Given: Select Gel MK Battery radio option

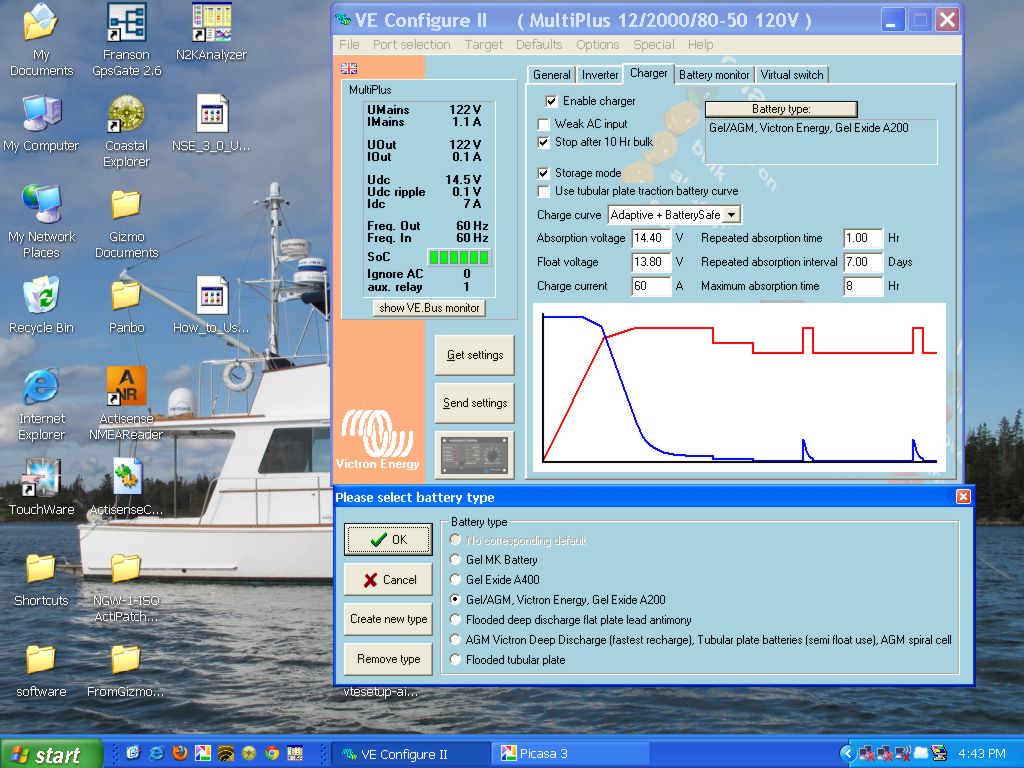Looking at the screenshot, I should [x=456, y=560].
